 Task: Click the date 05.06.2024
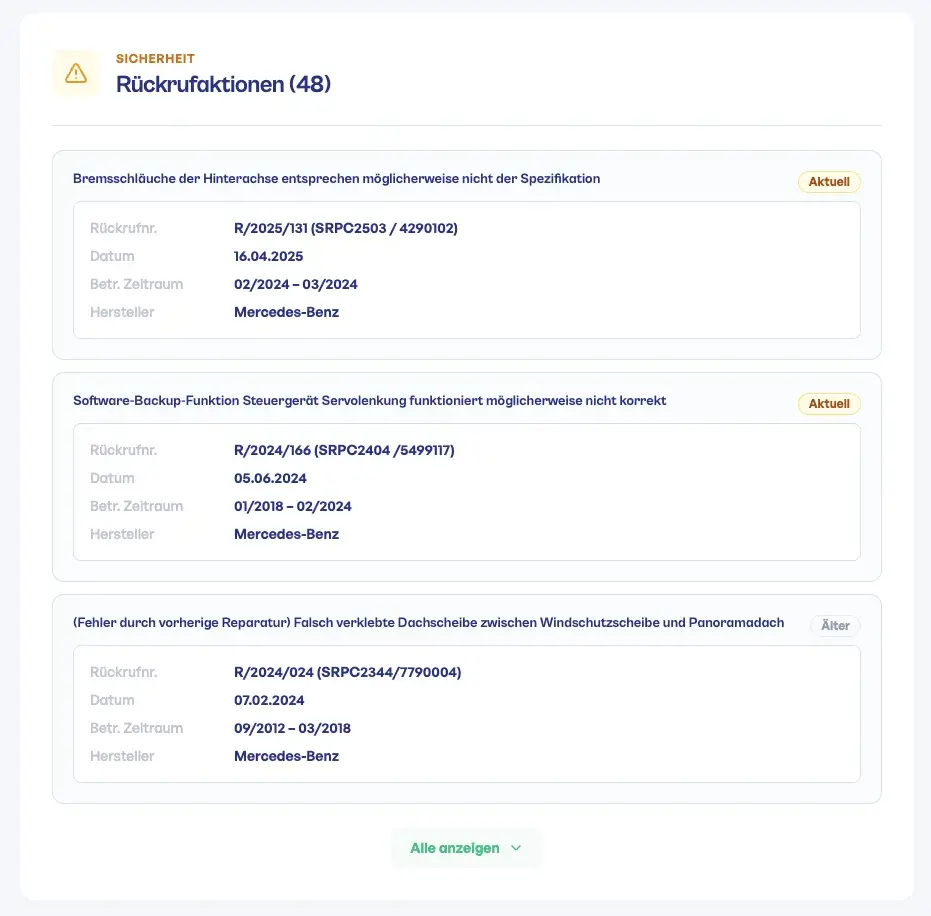tap(270, 478)
